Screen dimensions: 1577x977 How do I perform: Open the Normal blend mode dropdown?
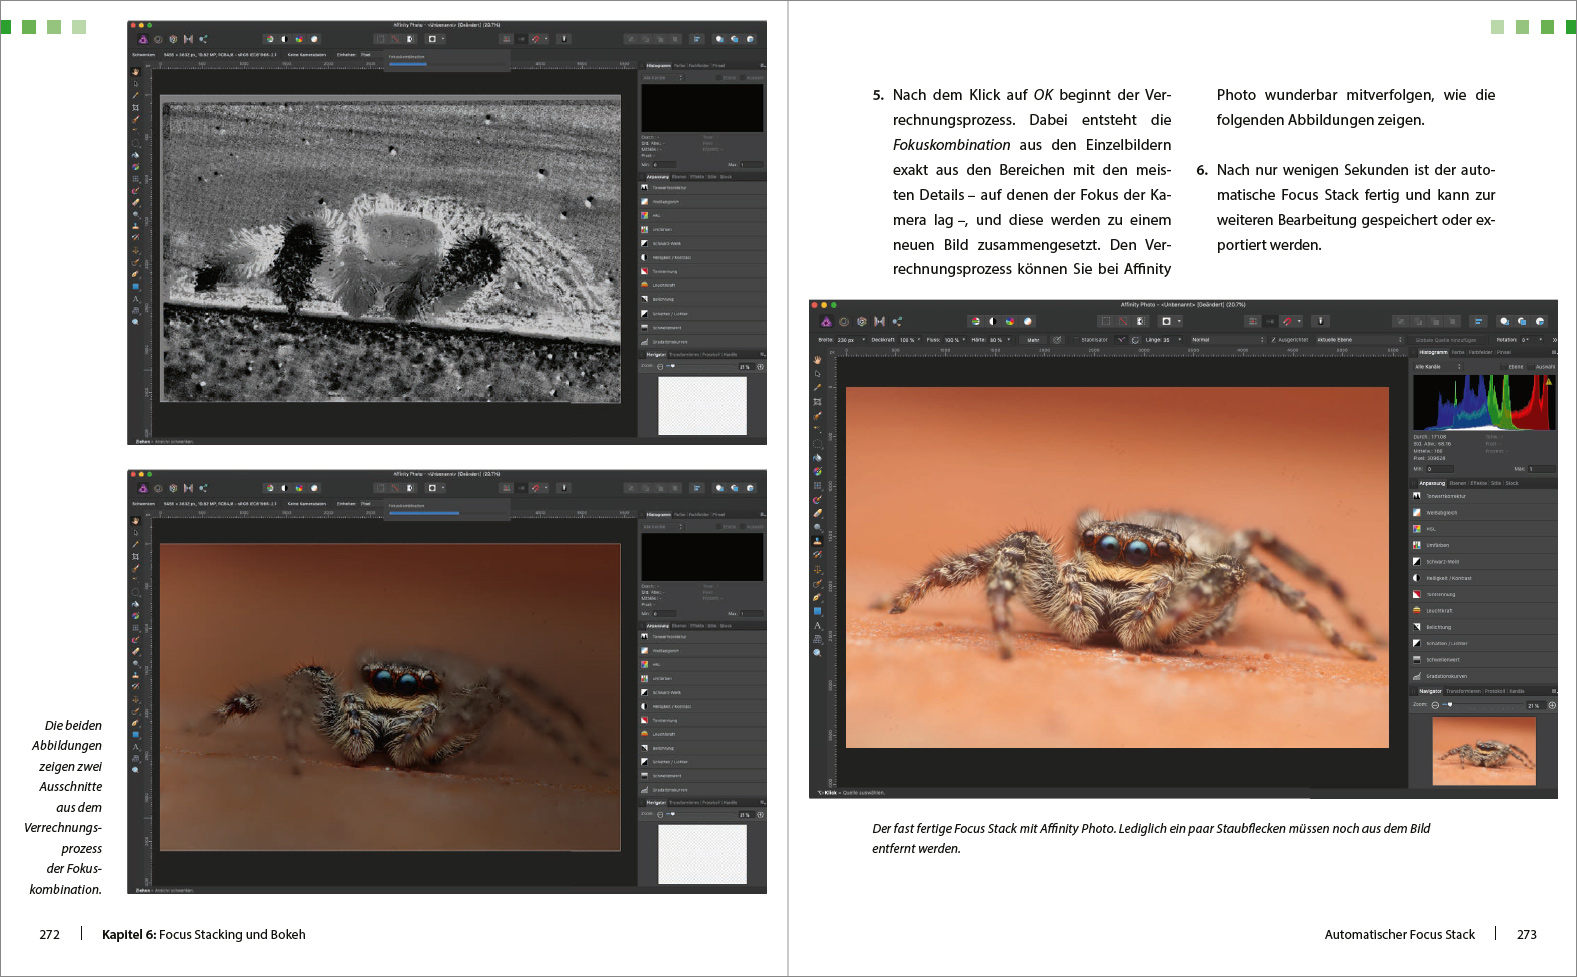pyautogui.click(x=1227, y=340)
